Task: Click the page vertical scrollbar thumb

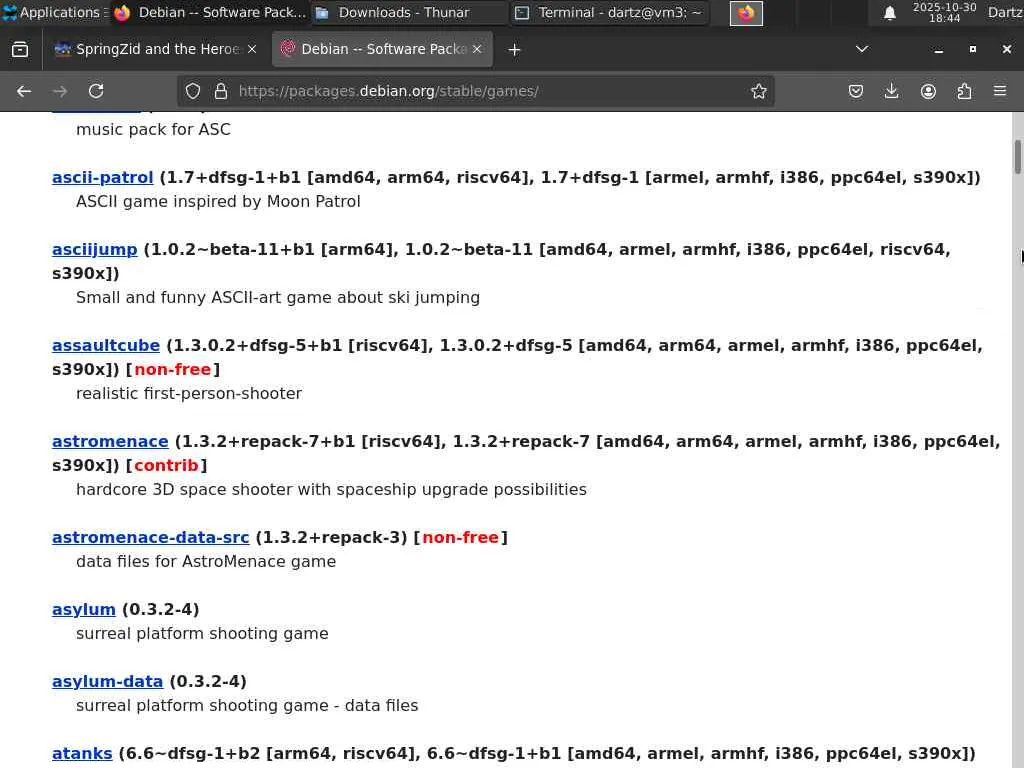Action: point(1017,157)
